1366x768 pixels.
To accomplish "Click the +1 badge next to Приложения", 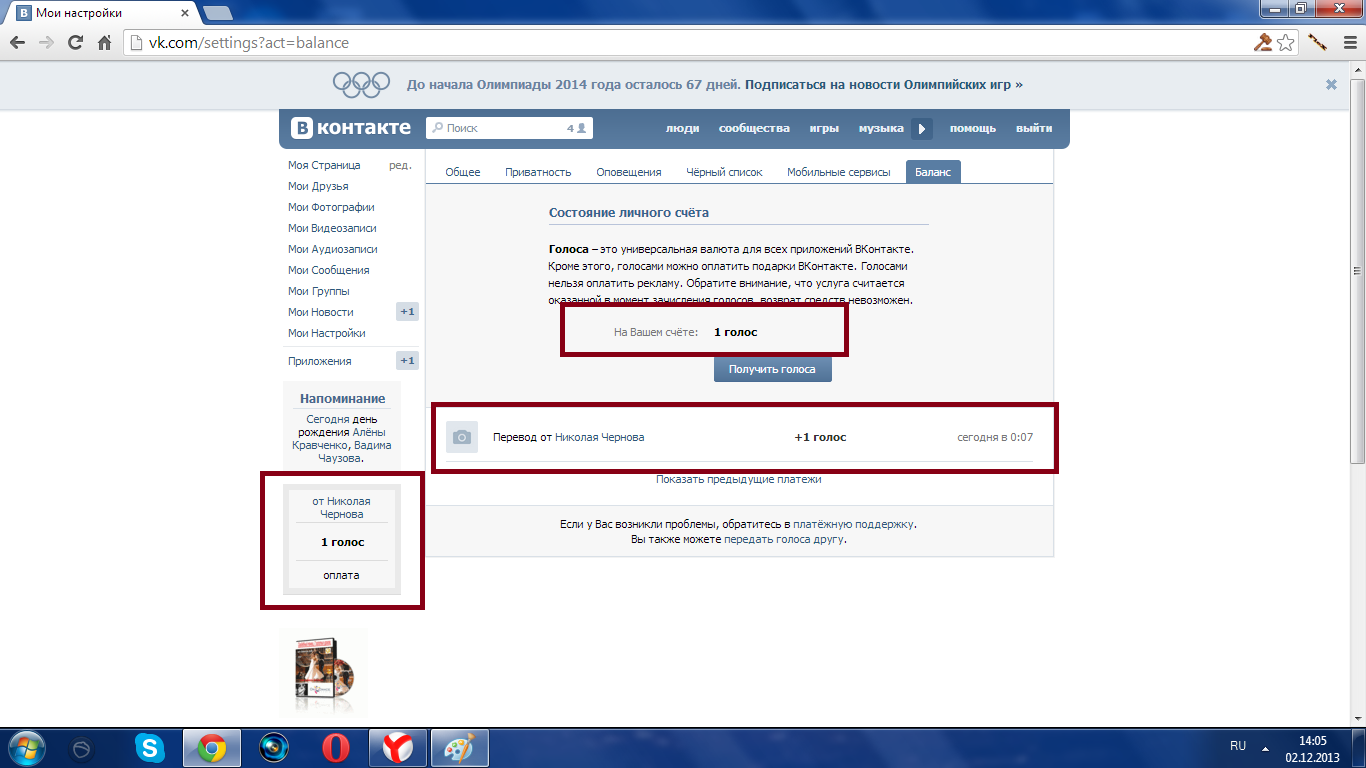I will pyautogui.click(x=407, y=361).
